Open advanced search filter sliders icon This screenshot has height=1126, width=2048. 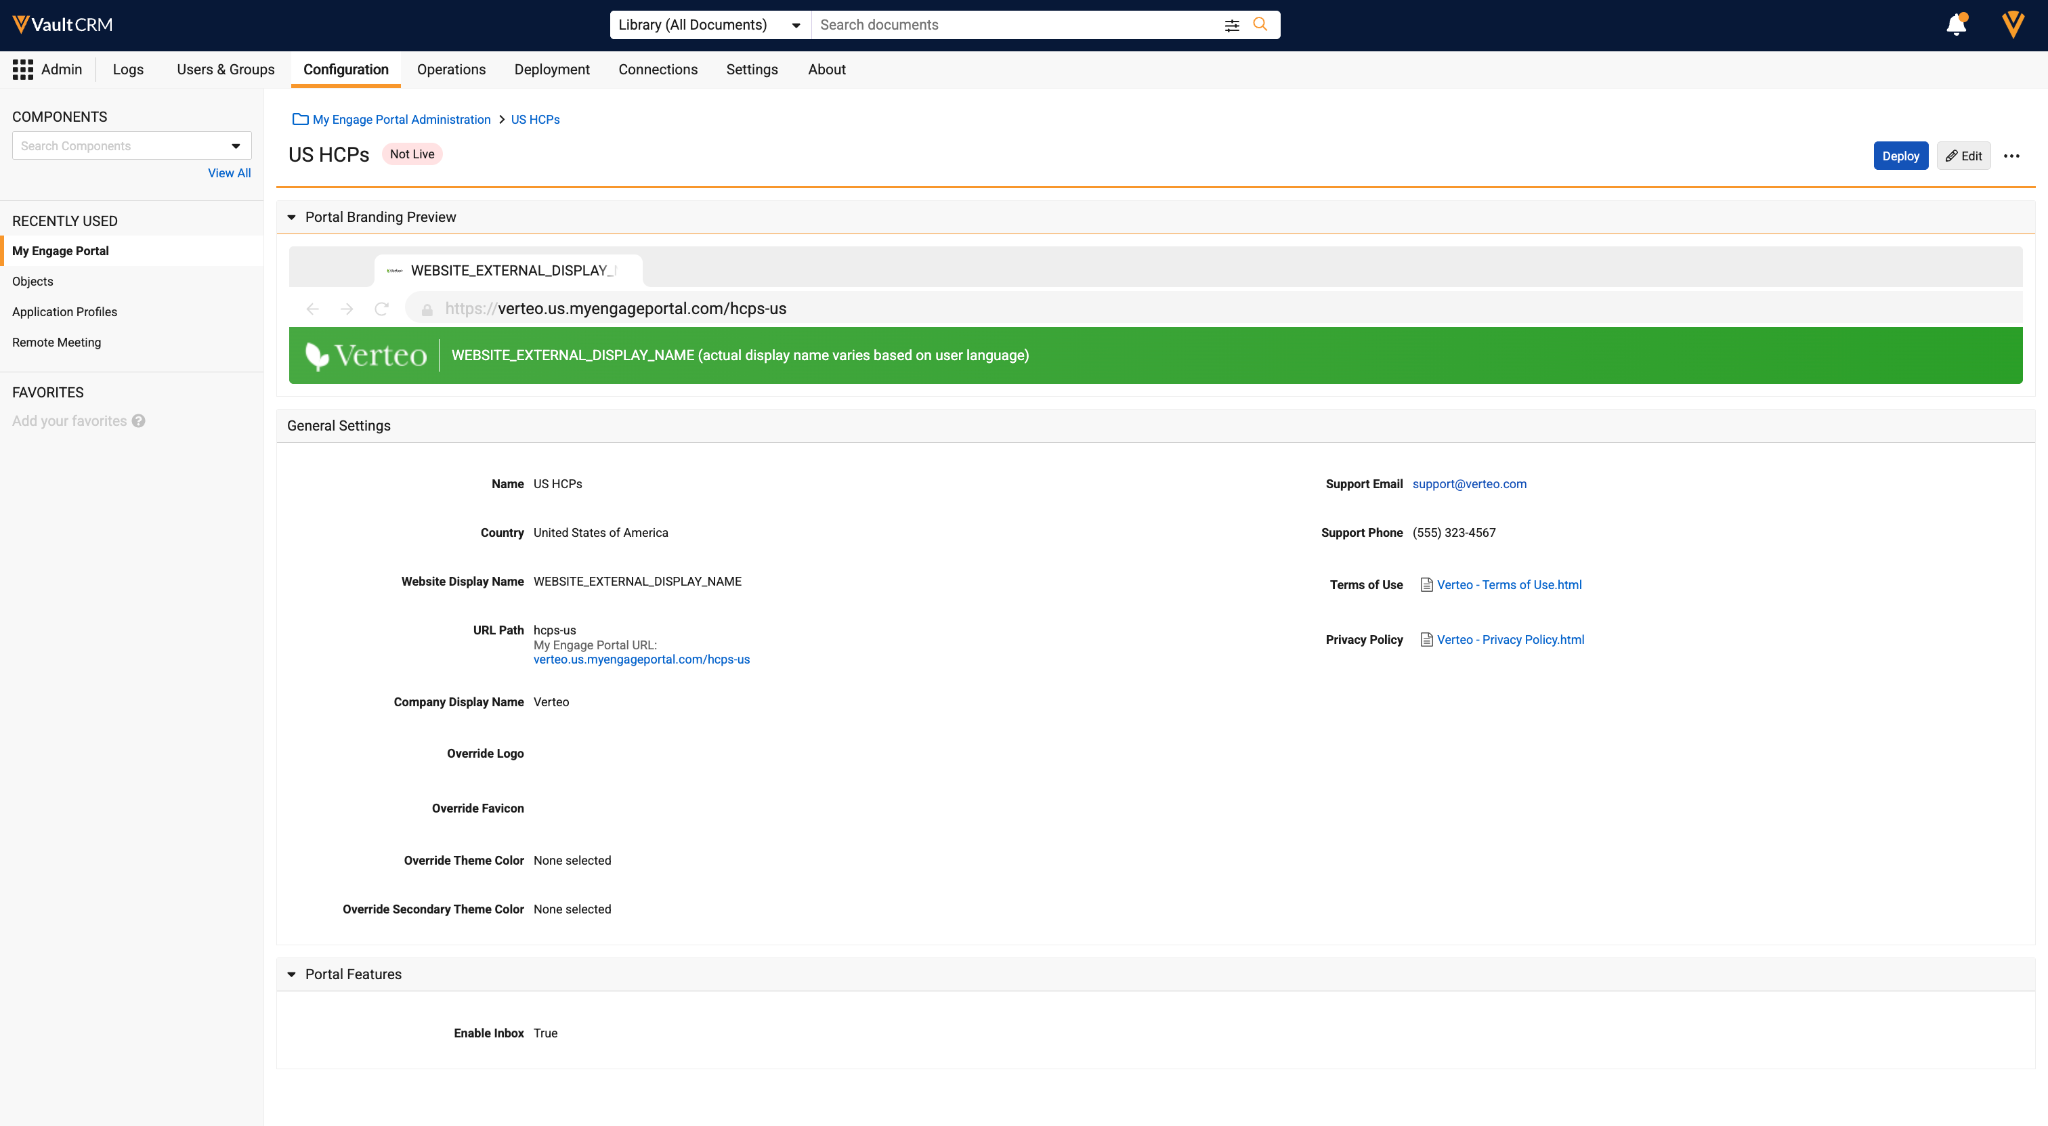(1232, 25)
